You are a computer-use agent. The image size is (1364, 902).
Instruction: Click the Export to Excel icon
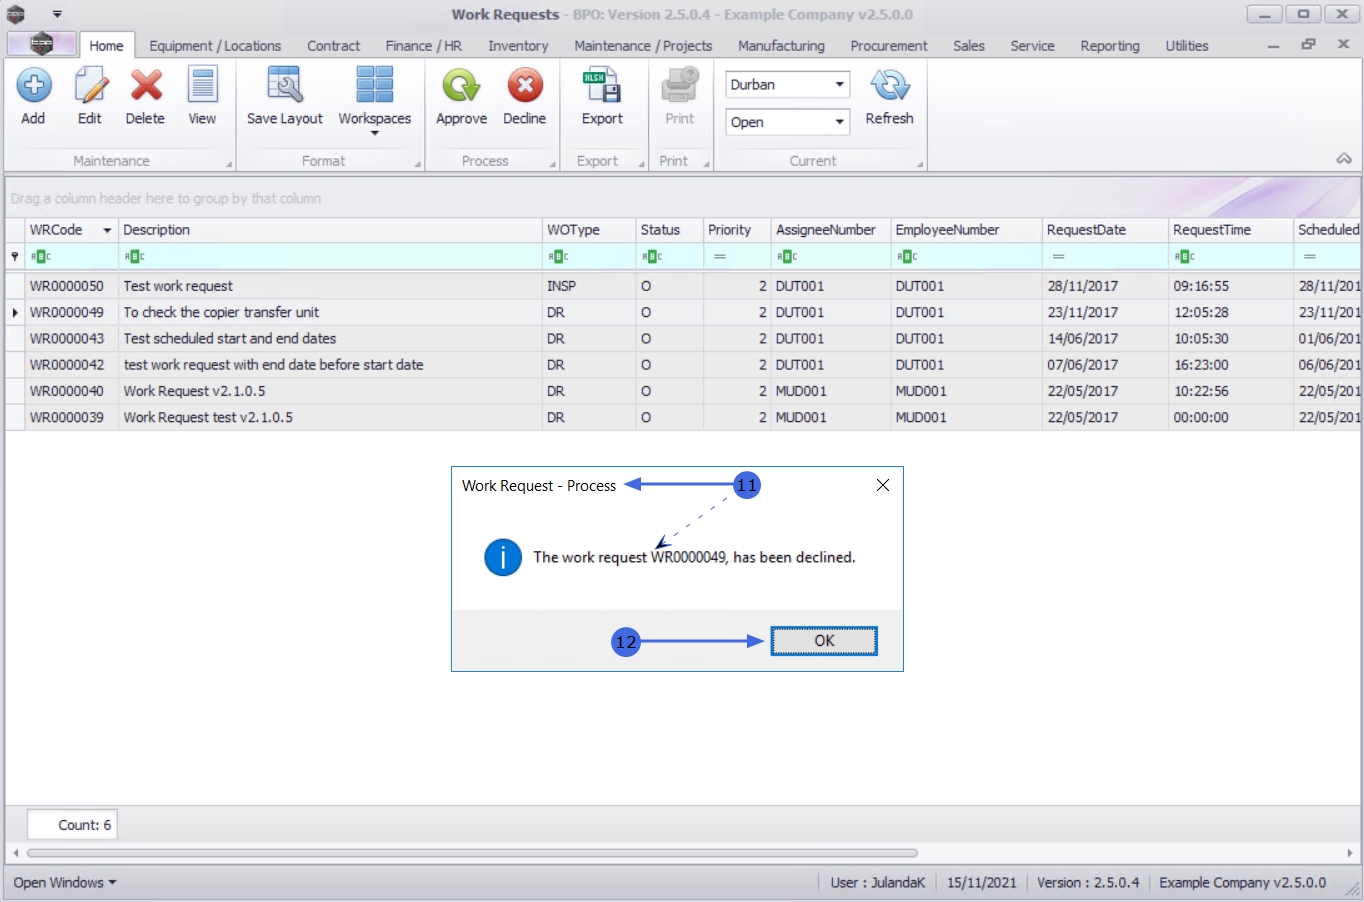[602, 87]
